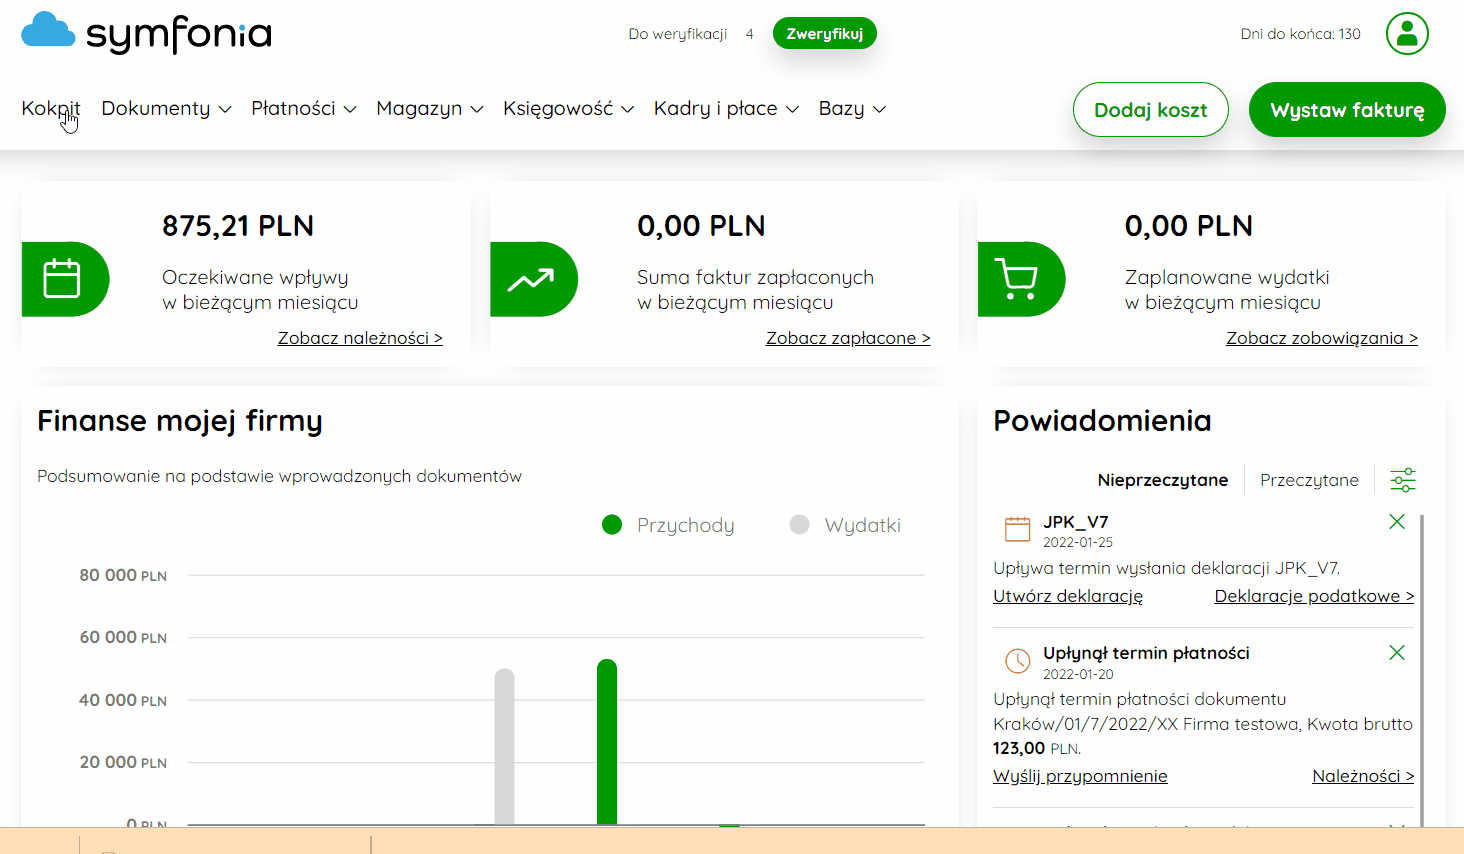Dismiss the Upłynął termin płatności notification
This screenshot has width=1464, height=854.
pyautogui.click(x=1397, y=652)
